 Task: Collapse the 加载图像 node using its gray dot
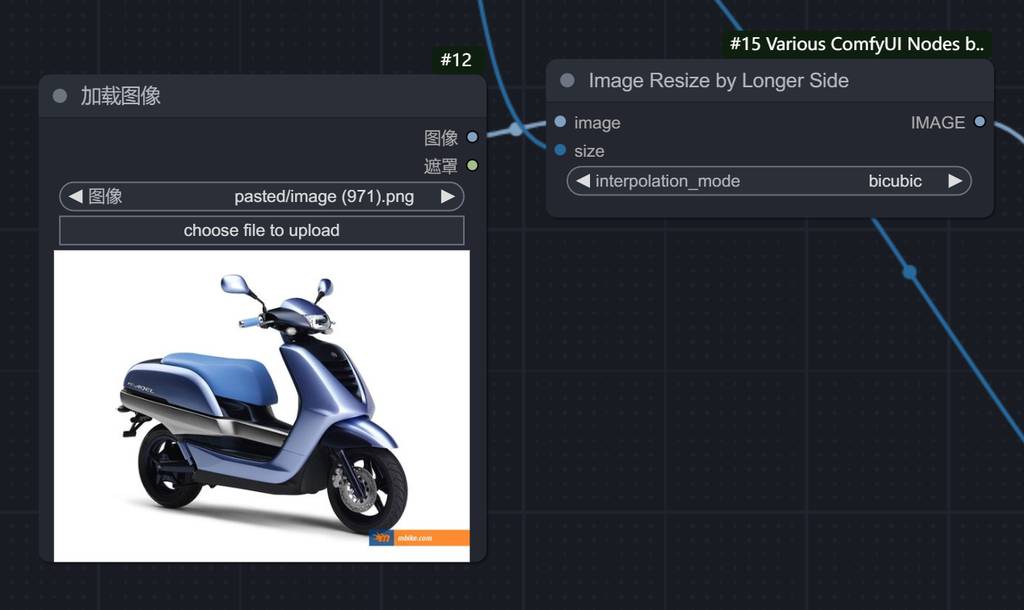(60, 96)
